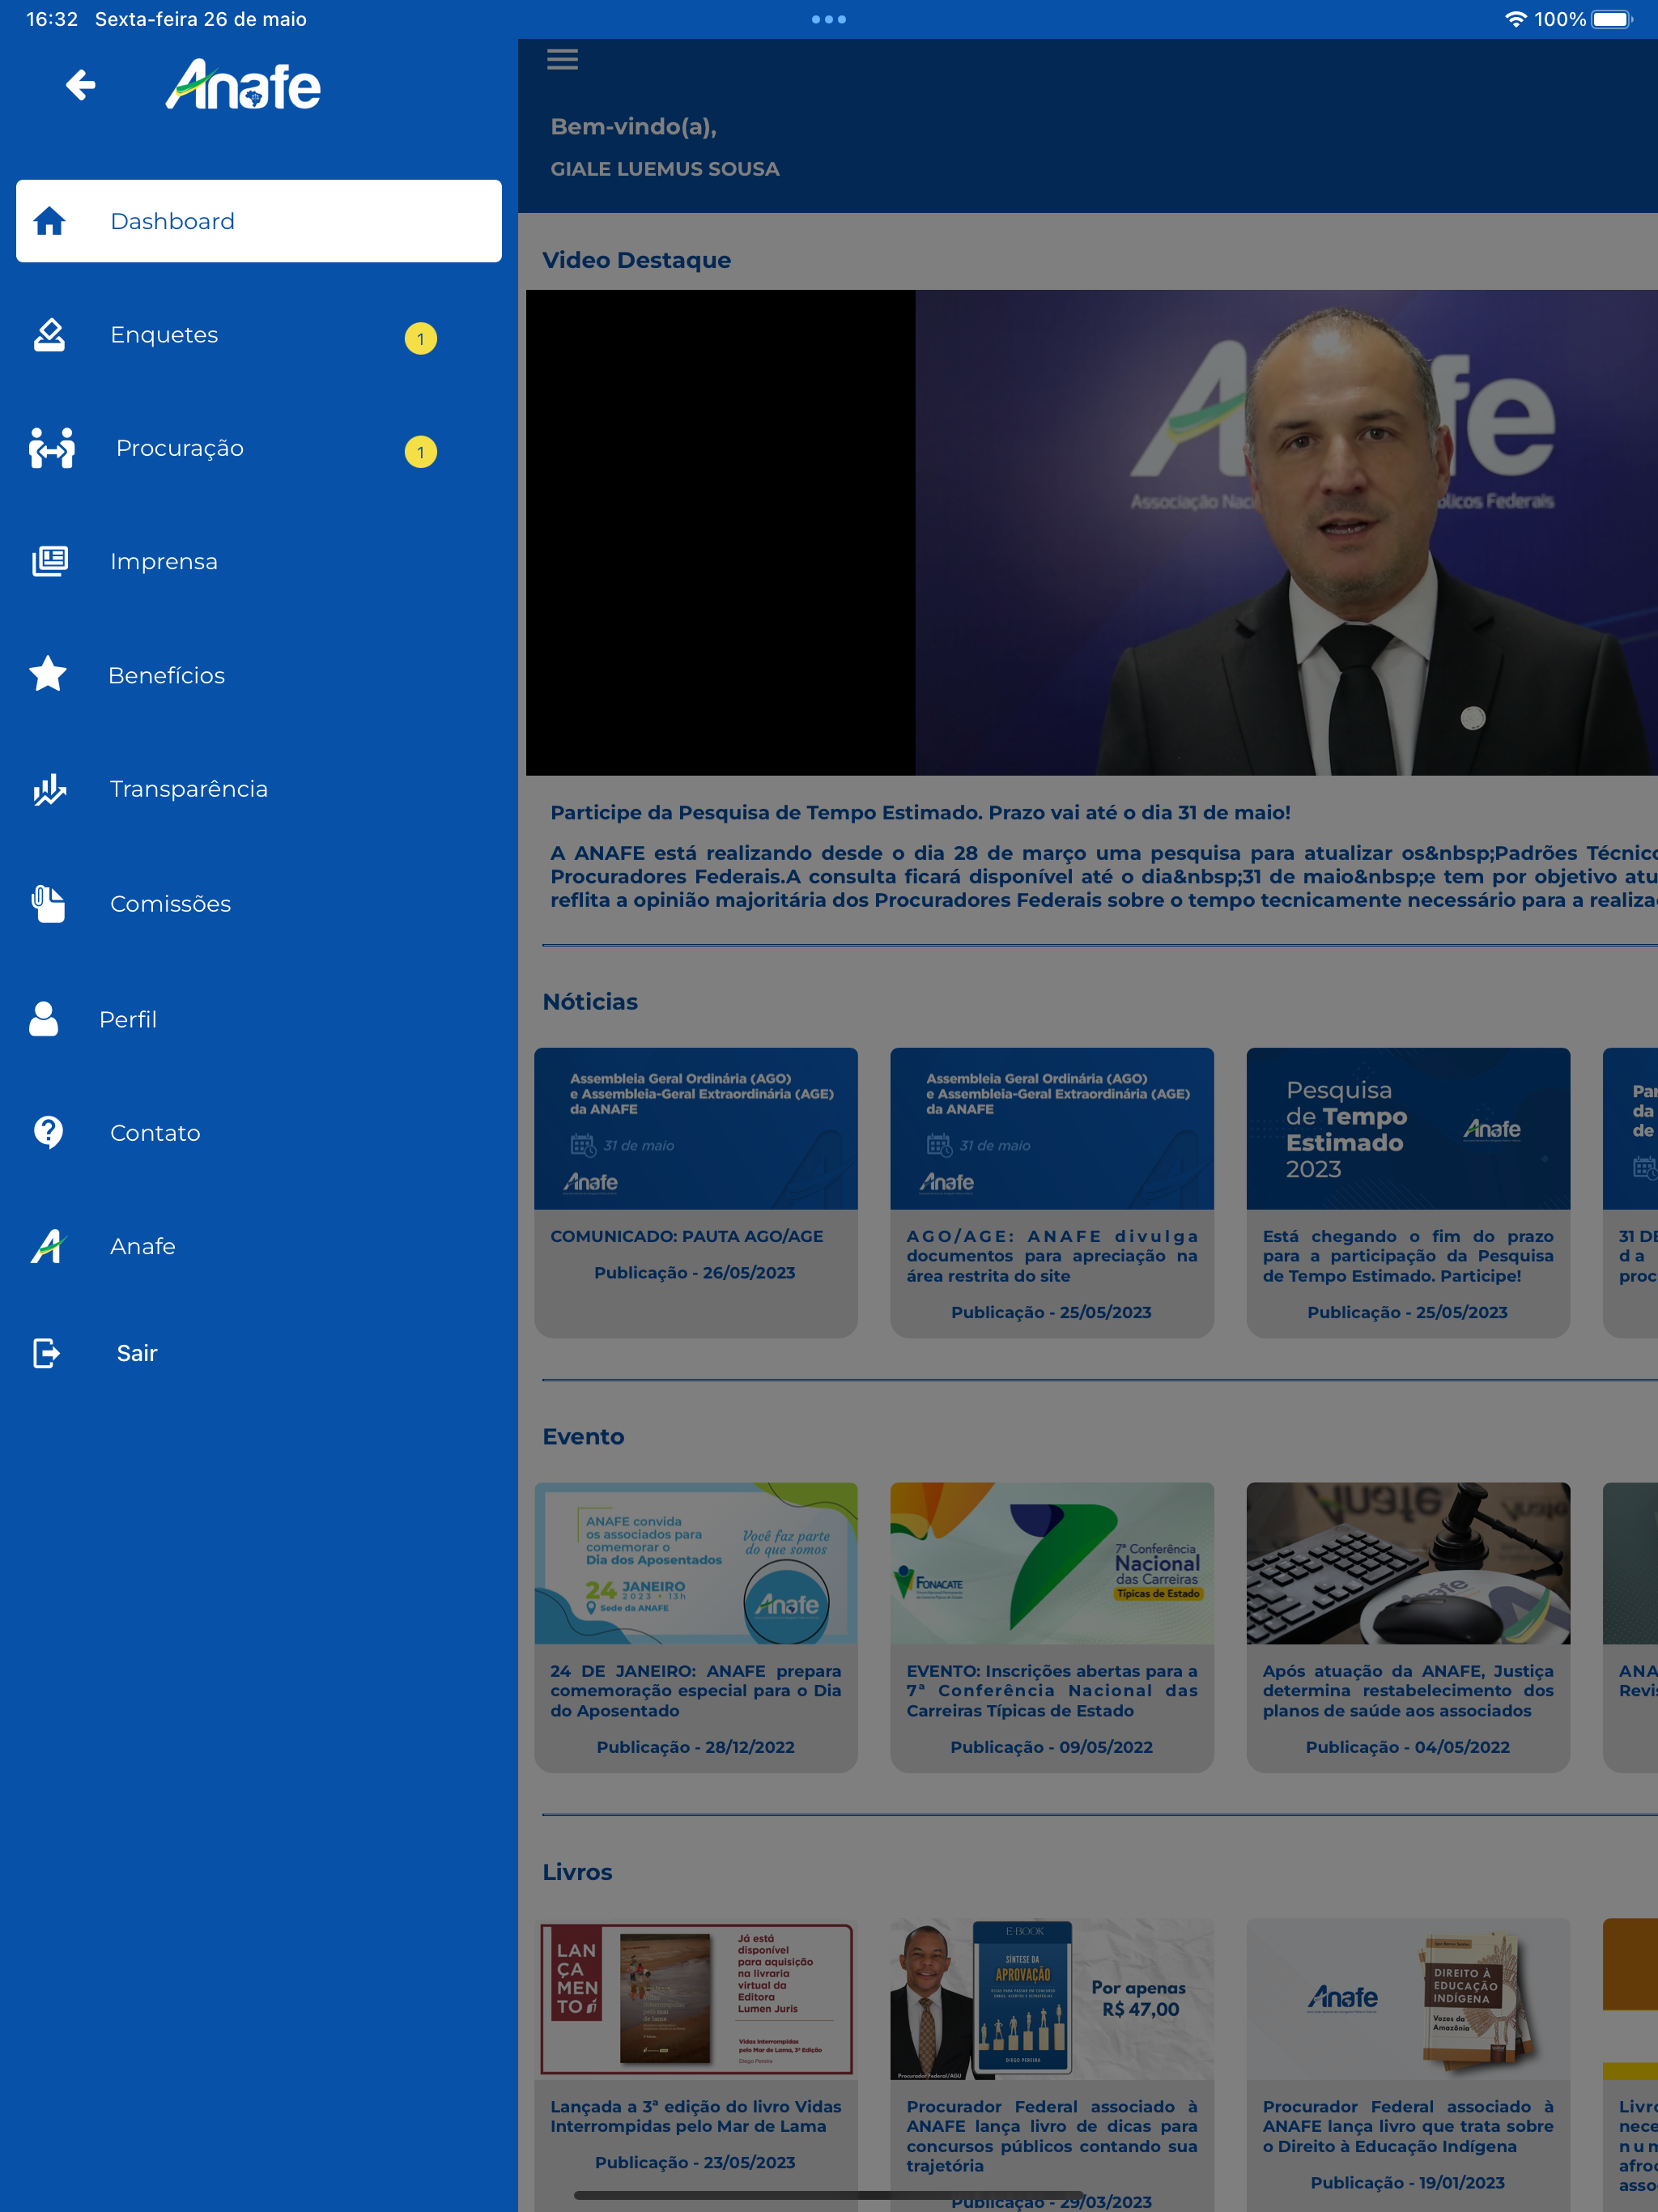Tap the Procuração notification badge

click(x=421, y=452)
